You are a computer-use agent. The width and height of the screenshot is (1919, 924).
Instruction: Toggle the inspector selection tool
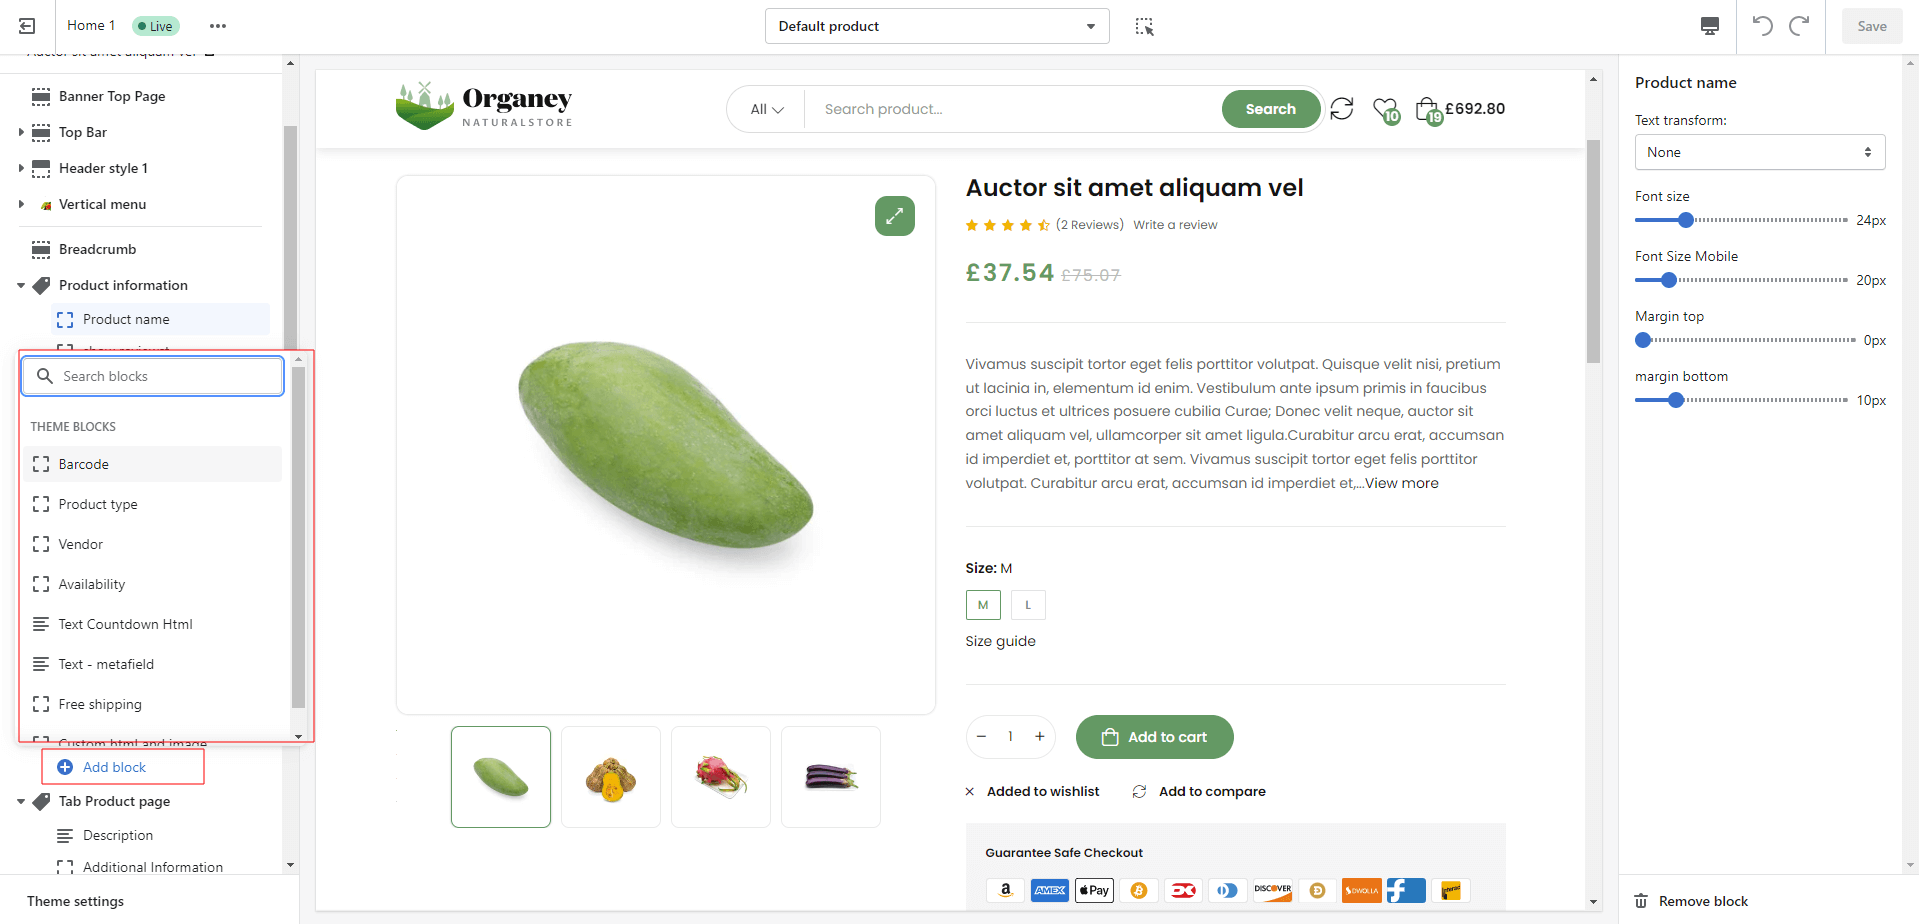pyautogui.click(x=1144, y=26)
